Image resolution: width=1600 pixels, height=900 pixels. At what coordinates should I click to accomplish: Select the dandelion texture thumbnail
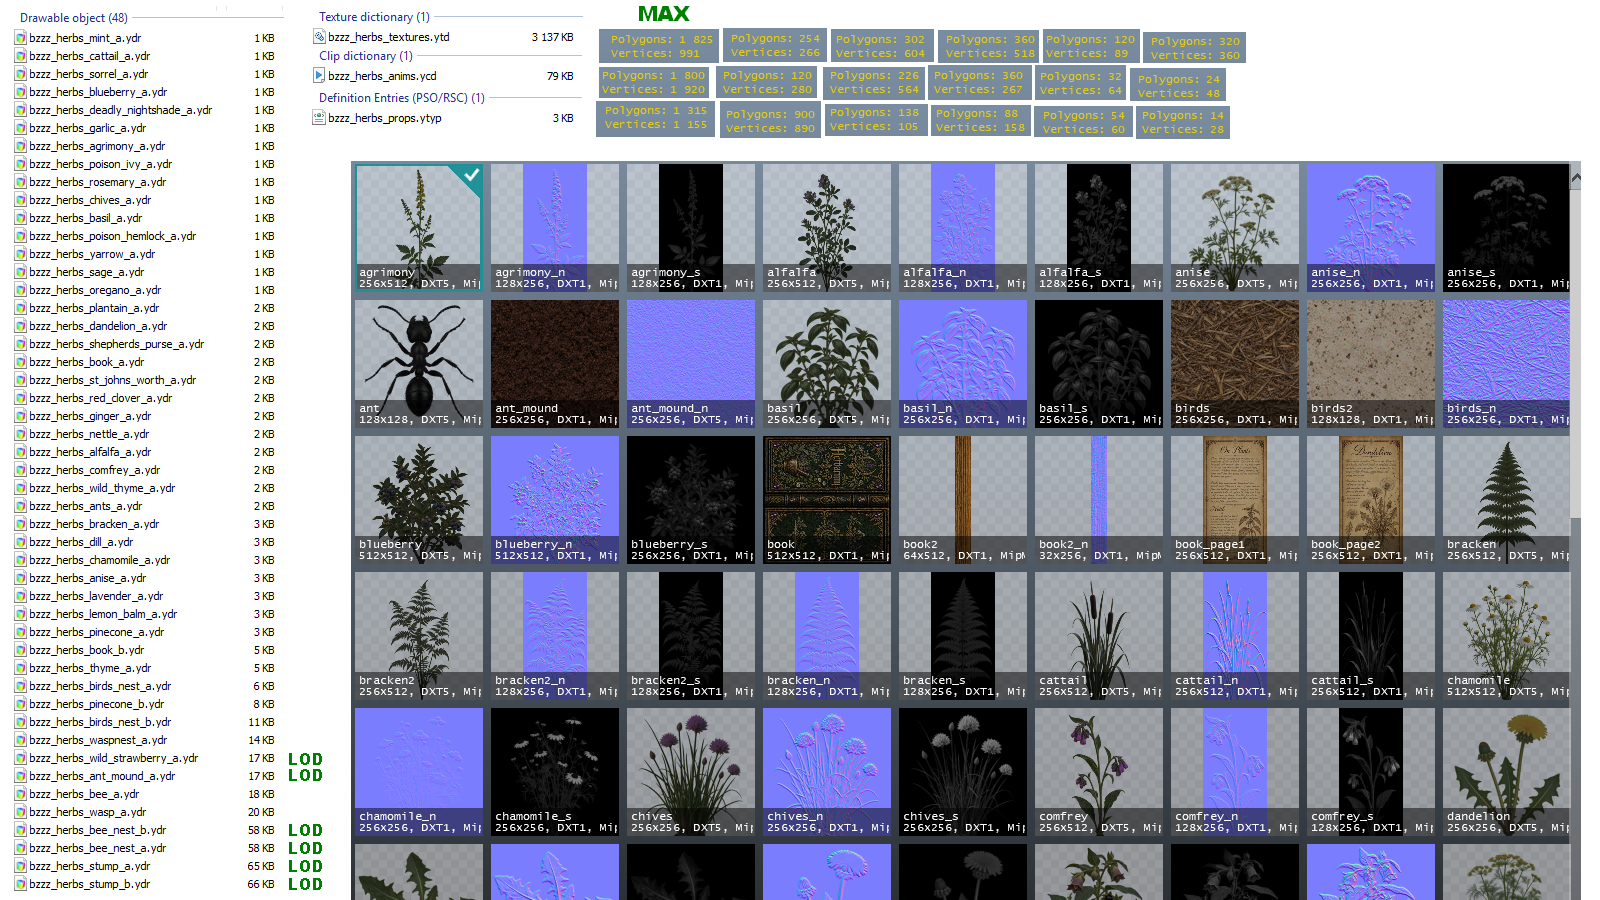pos(1506,772)
